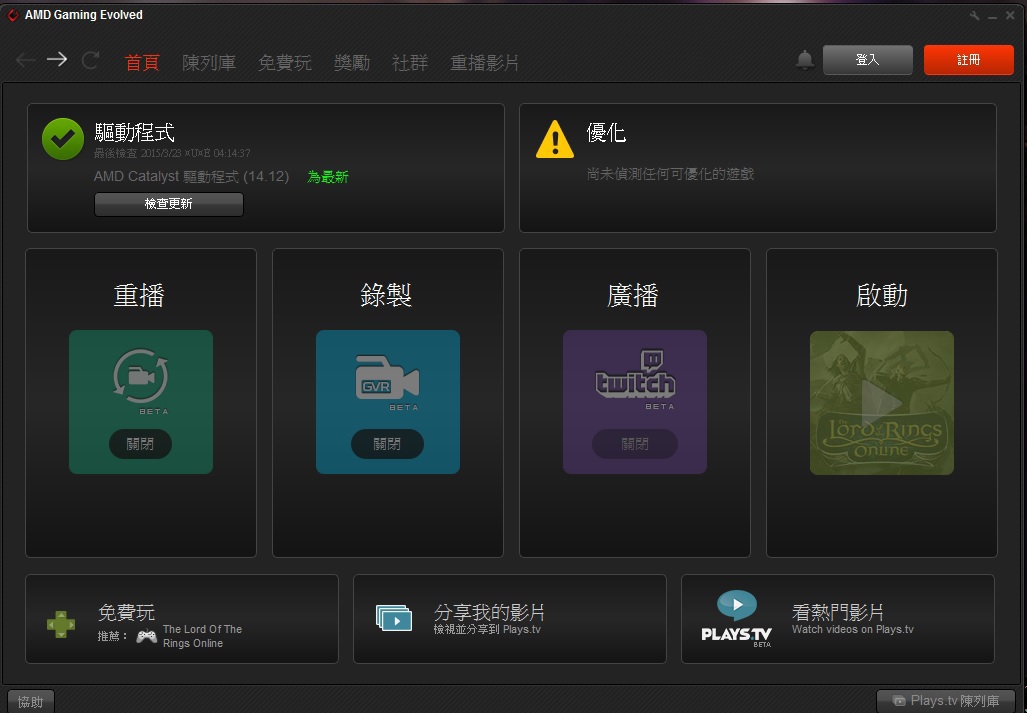Click the share videos stacked-film icon
Screen dimensions: 1027x713
[394, 617]
